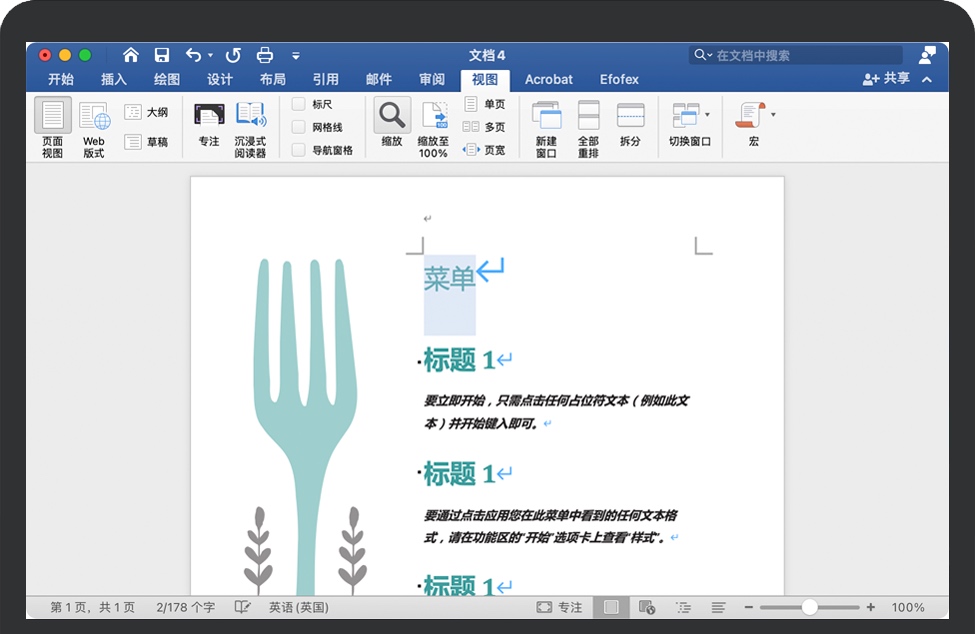Enable the 网格线 gridlines checkbox

299,127
